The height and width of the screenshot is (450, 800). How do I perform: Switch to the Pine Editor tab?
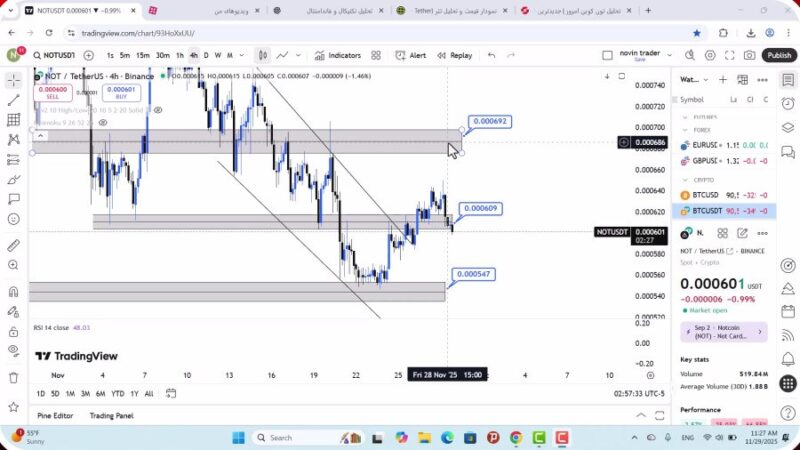click(x=55, y=415)
